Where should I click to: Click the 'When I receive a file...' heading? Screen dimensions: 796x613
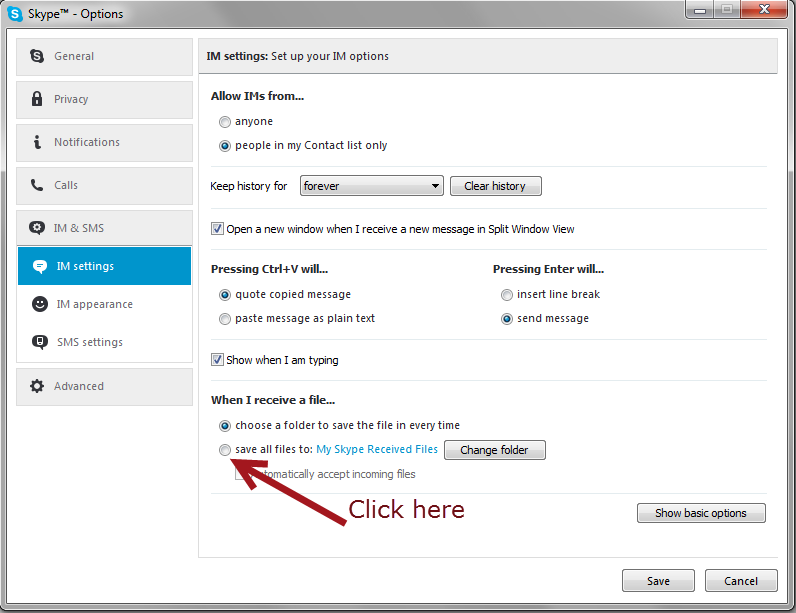[273, 400]
